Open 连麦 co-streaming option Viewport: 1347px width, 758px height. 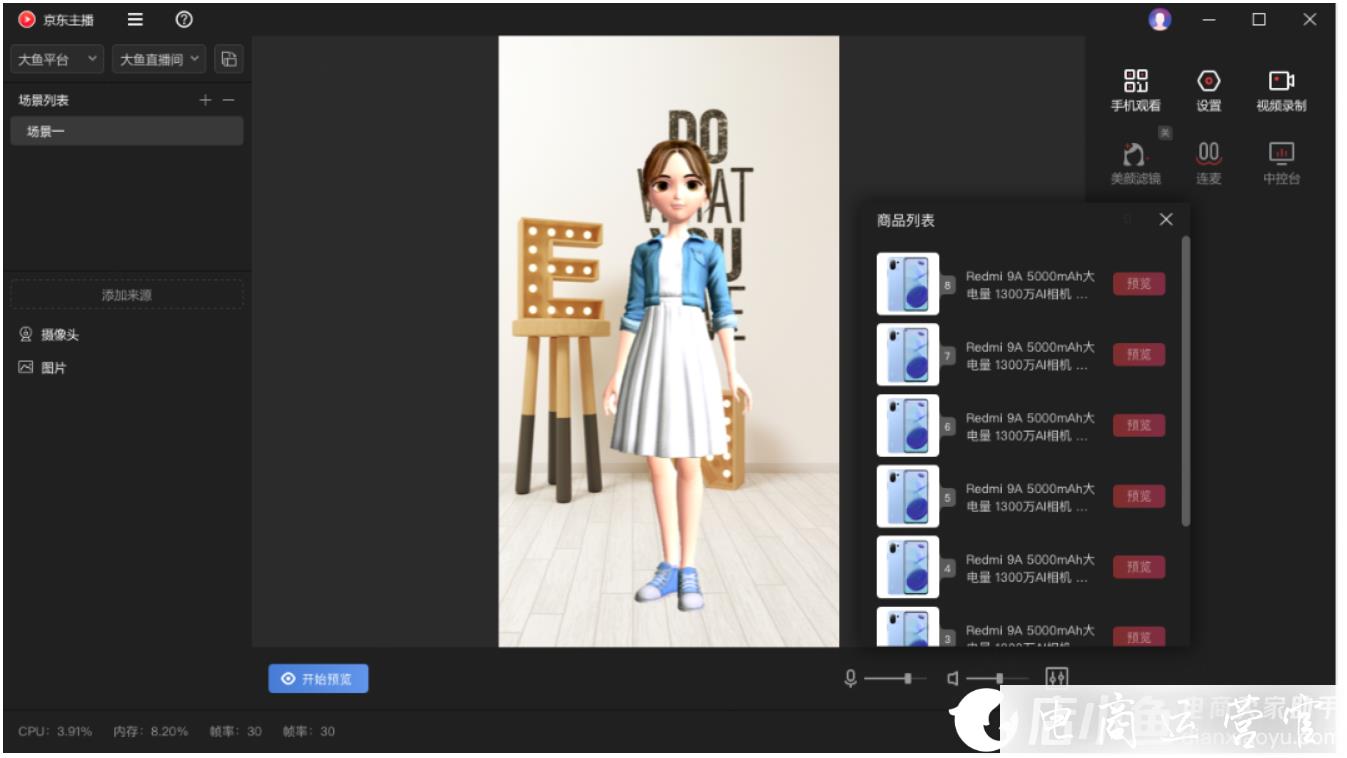(x=1209, y=164)
